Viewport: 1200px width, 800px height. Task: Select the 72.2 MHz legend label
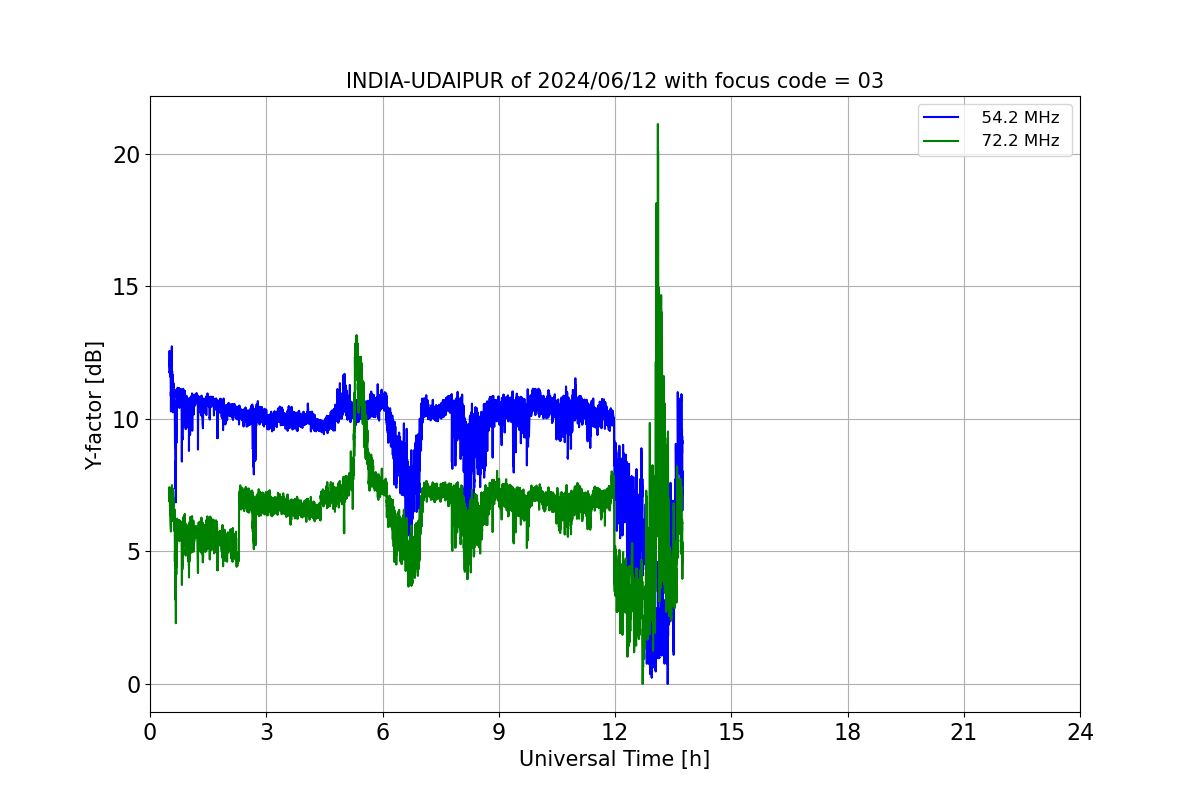(1020, 141)
